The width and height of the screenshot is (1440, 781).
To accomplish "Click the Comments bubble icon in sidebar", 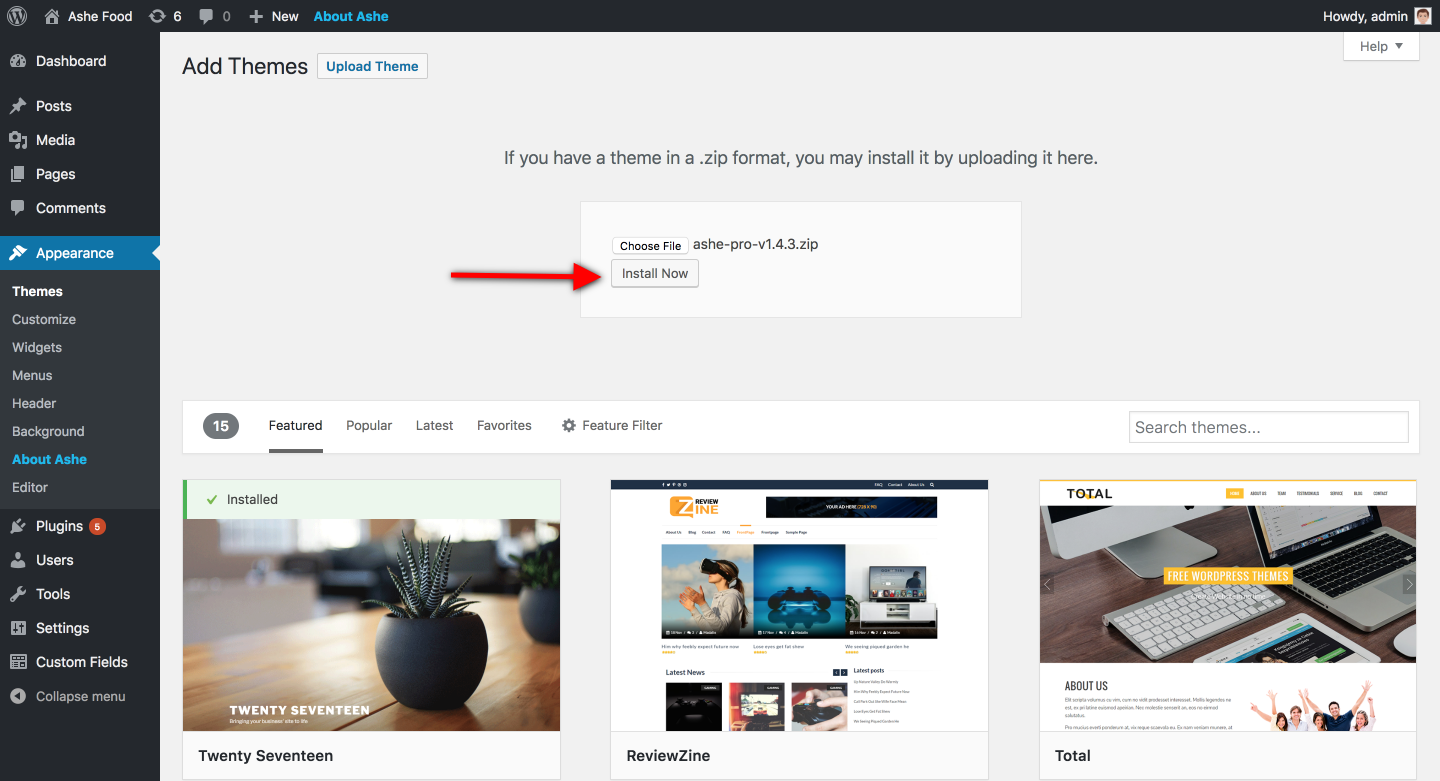I will [18, 208].
